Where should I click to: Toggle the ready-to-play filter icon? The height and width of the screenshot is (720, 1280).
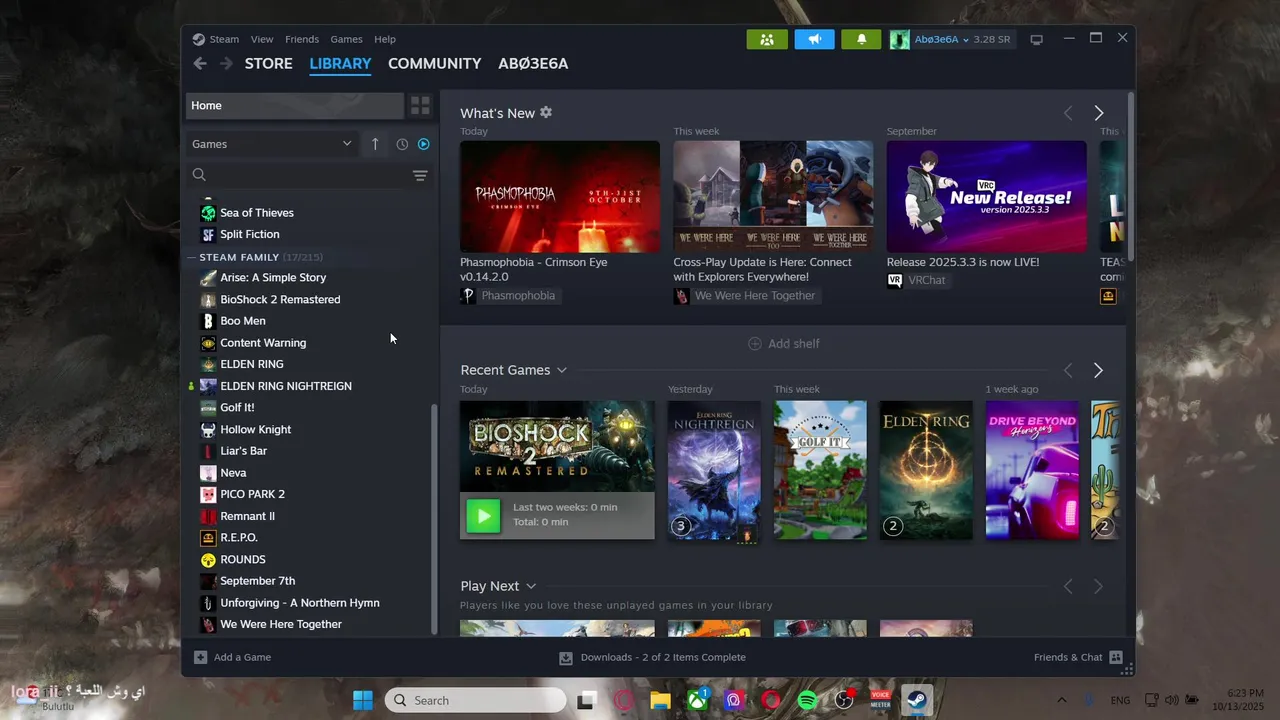coord(424,144)
